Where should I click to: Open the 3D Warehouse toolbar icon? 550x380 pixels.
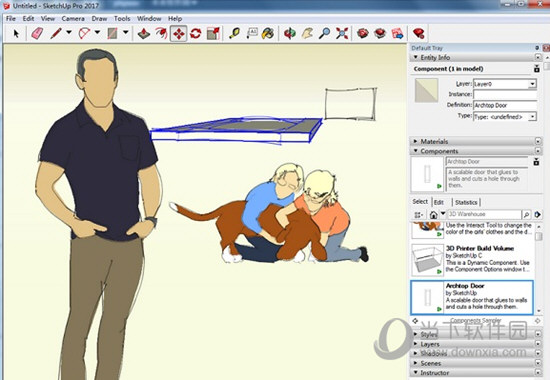pyautogui.click(x=363, y=34)
